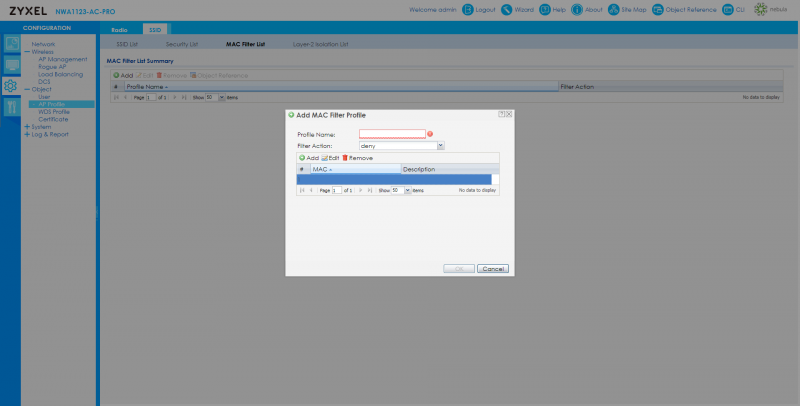Open Certificate in the tree
This screenshot has width=800, height=406.
(53, 119)
